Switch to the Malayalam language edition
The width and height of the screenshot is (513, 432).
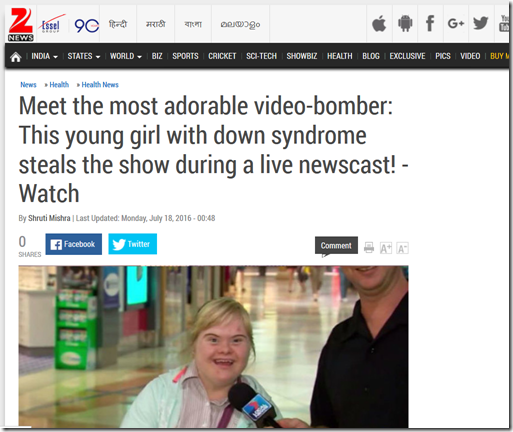click(x=240, y=24)
